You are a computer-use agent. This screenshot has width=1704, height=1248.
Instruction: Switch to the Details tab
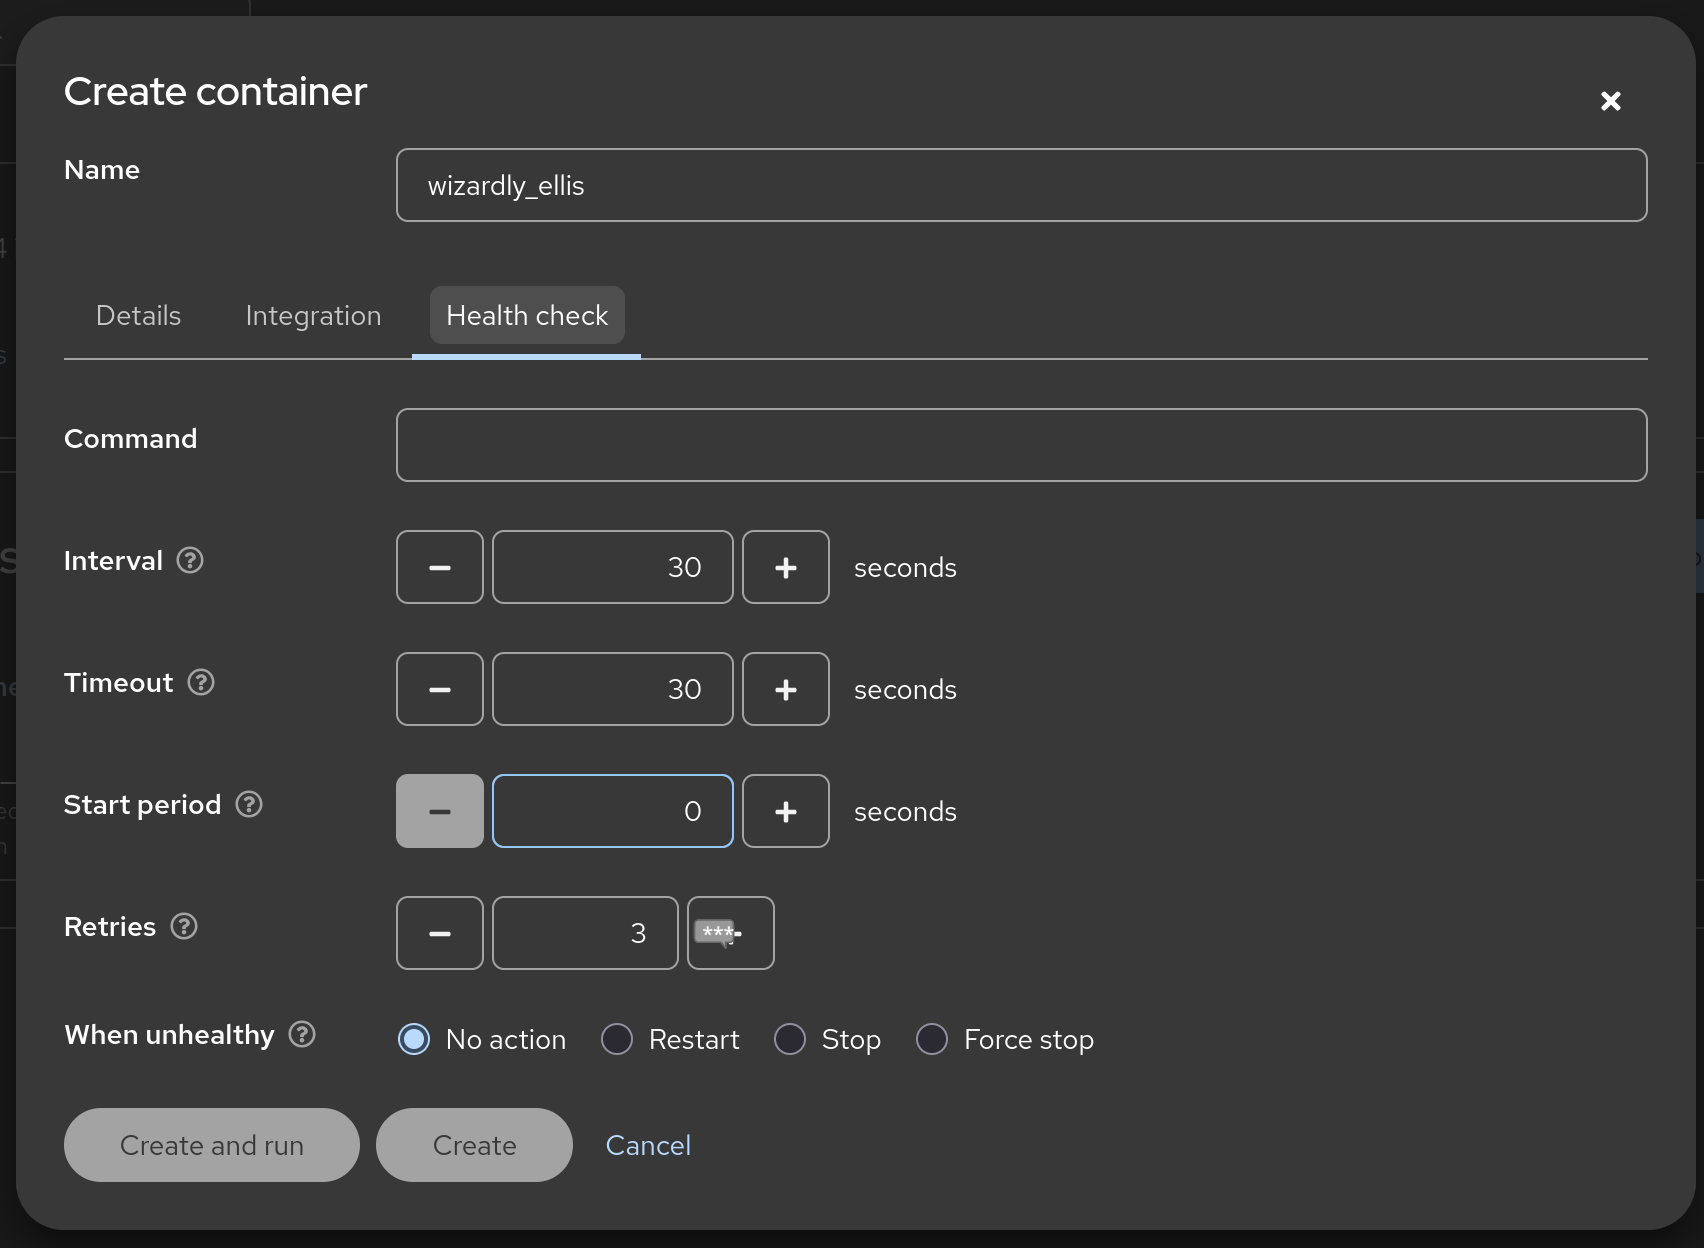(138, 316)
